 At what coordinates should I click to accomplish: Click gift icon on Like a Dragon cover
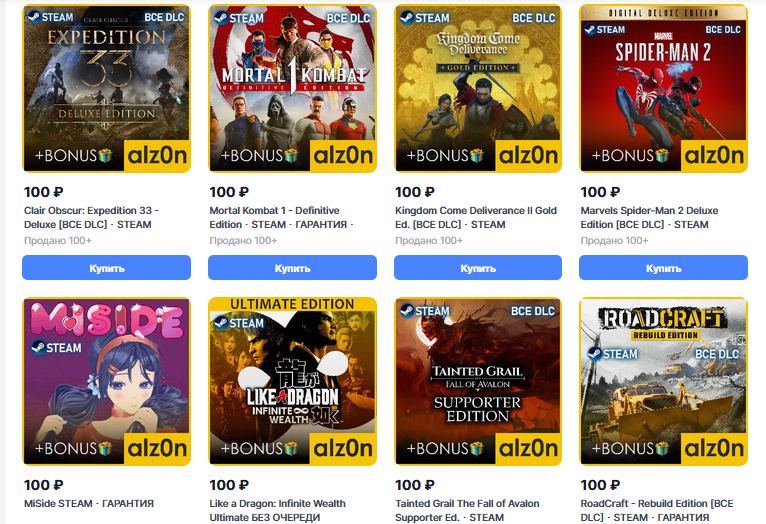pos(291,448)
